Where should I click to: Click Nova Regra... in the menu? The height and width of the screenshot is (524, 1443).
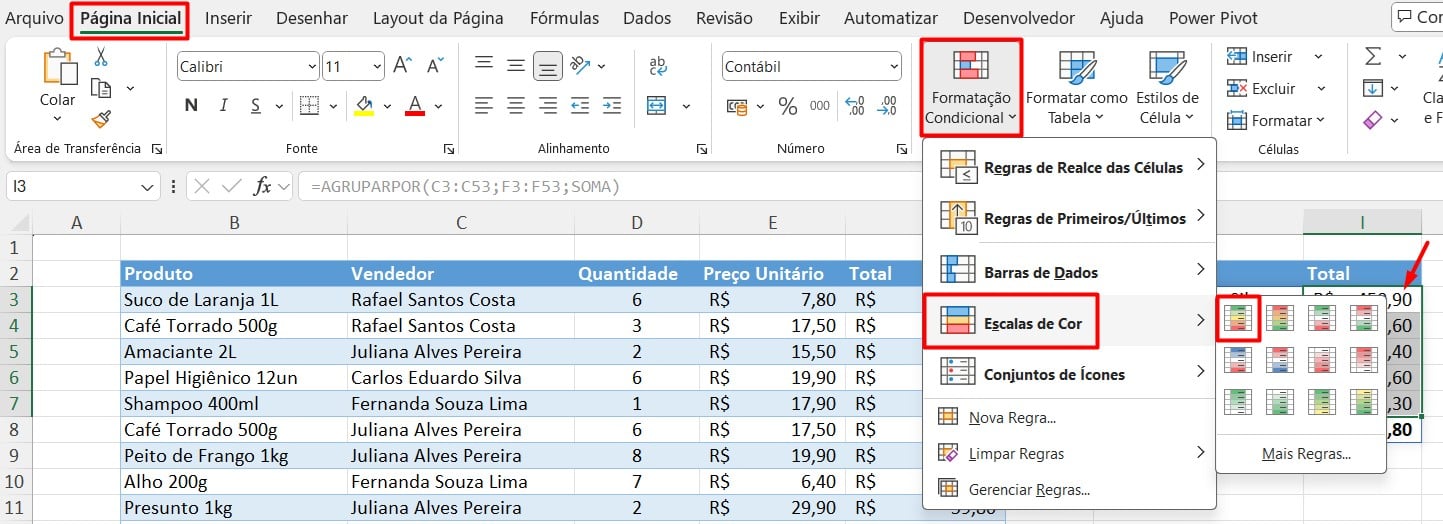click(1069, 418)
